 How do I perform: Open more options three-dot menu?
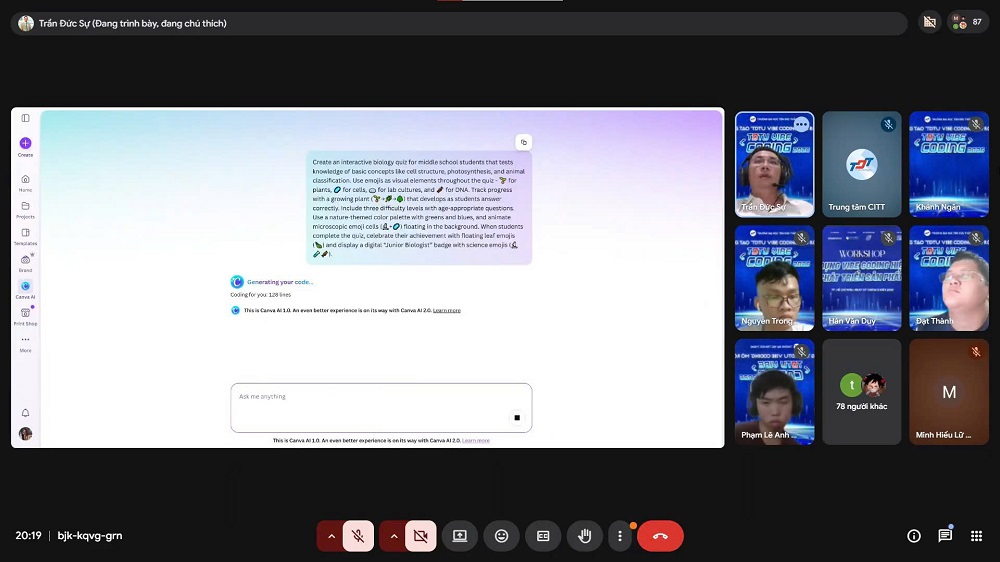[x=620, y=536]
